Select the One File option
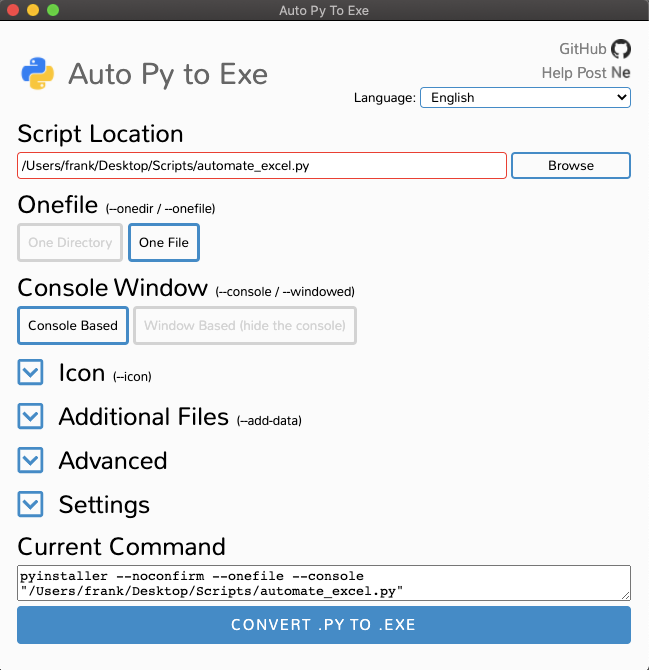Screen dimensions: 649x670 tap(164, 242)
